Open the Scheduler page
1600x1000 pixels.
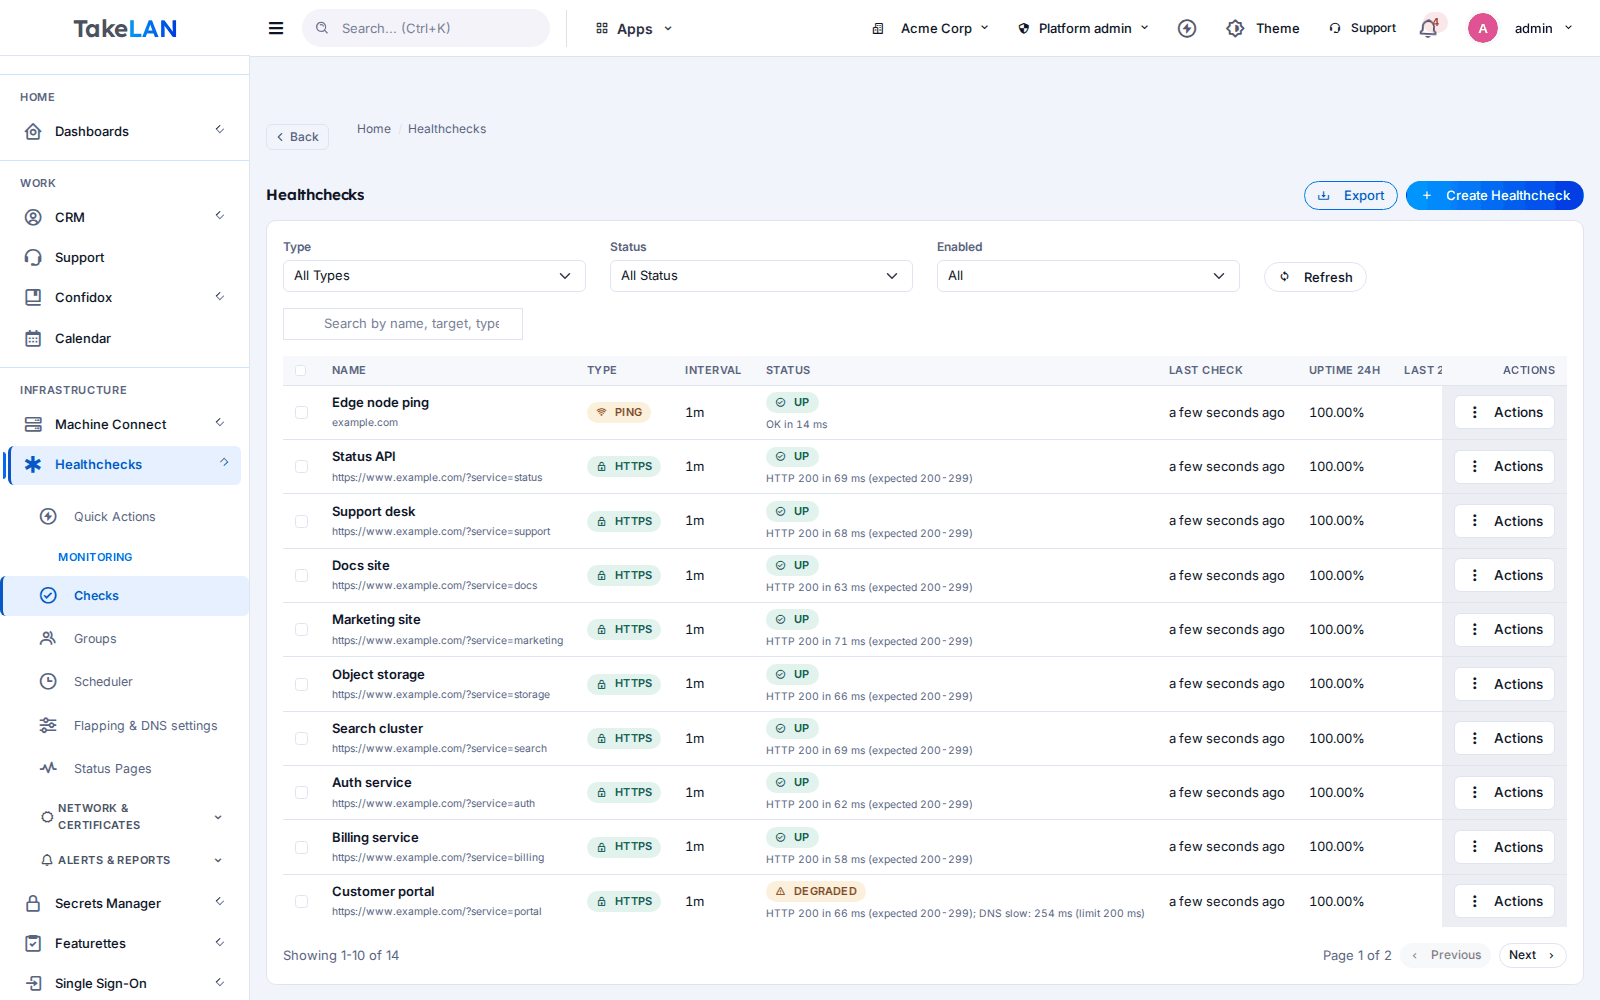point(103,682)
